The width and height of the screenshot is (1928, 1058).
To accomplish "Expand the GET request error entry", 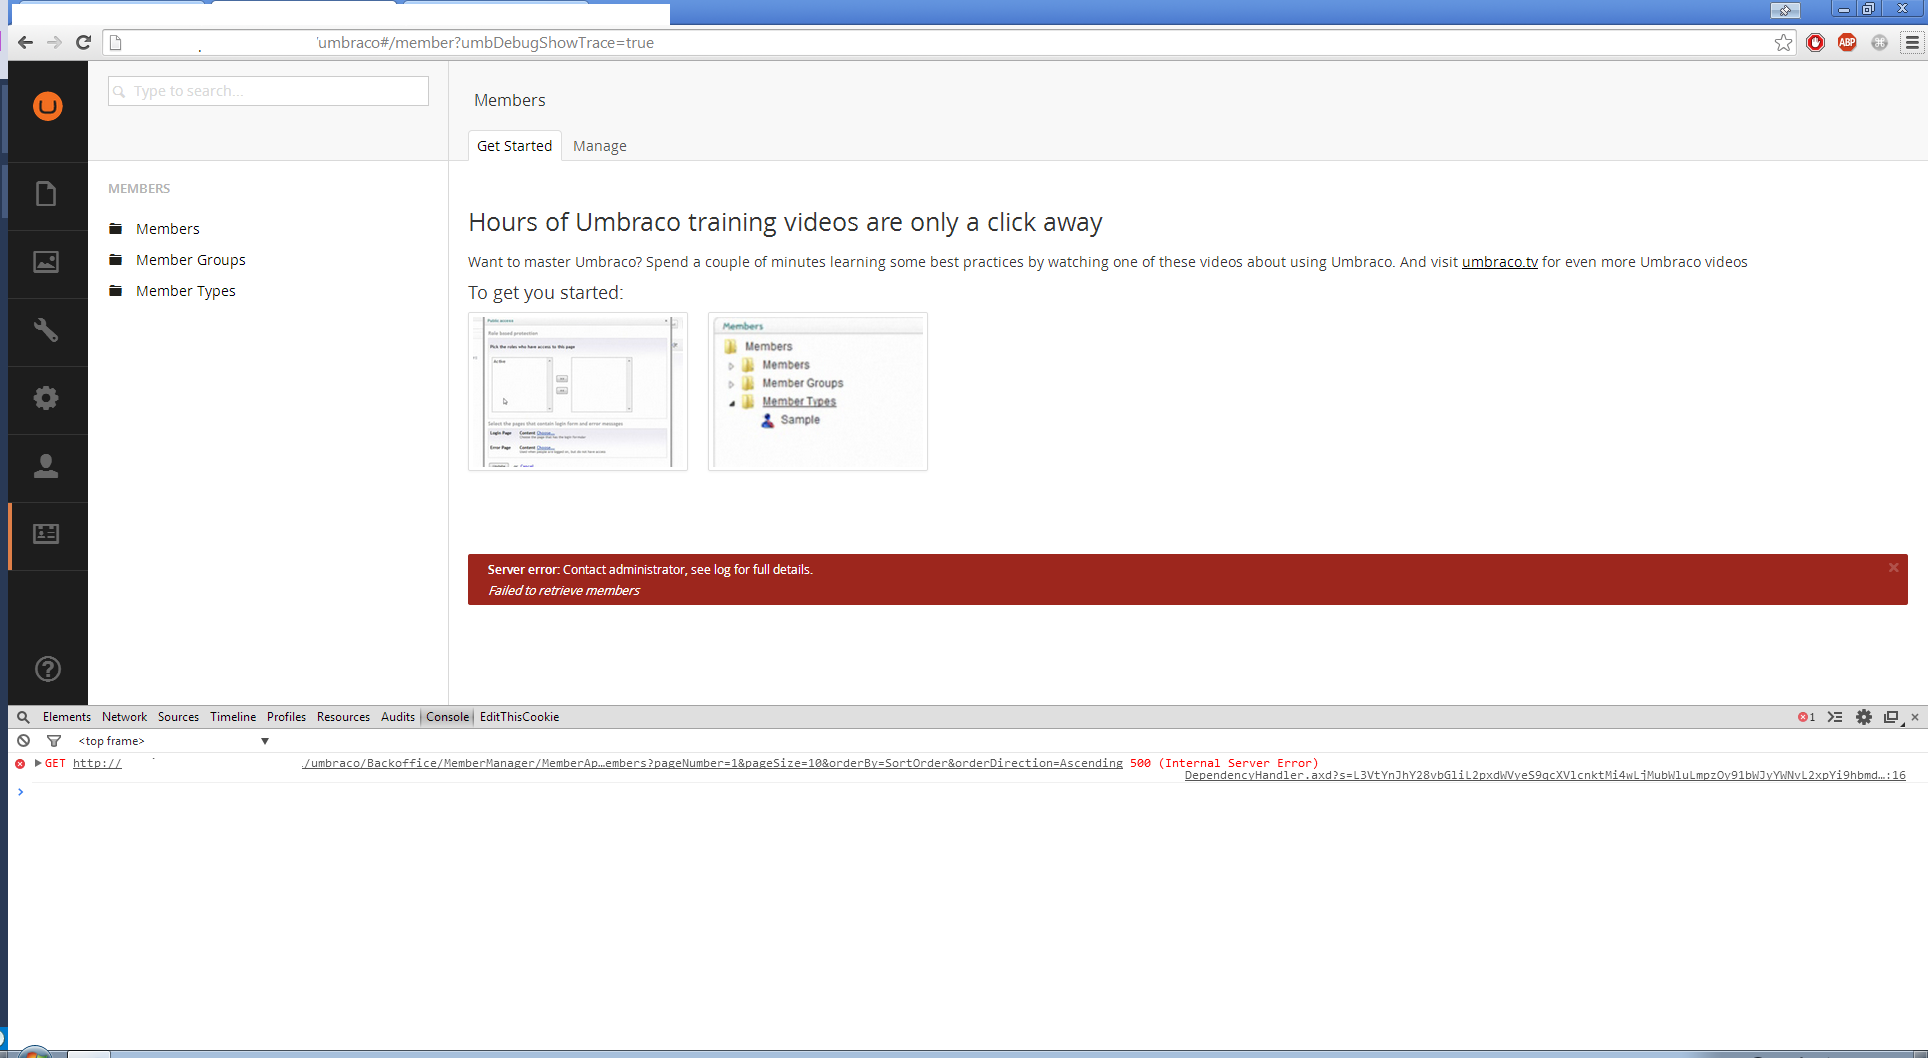I will [x=38, y=763].
